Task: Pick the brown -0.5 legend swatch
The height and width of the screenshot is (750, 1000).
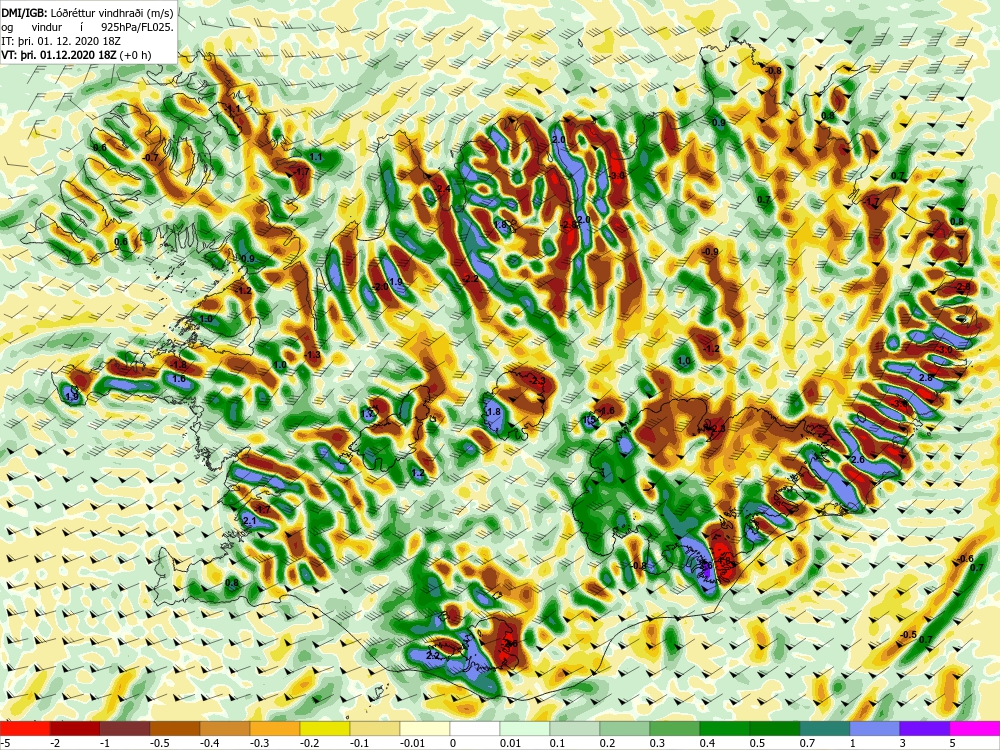Action: (x=175, y=728)
